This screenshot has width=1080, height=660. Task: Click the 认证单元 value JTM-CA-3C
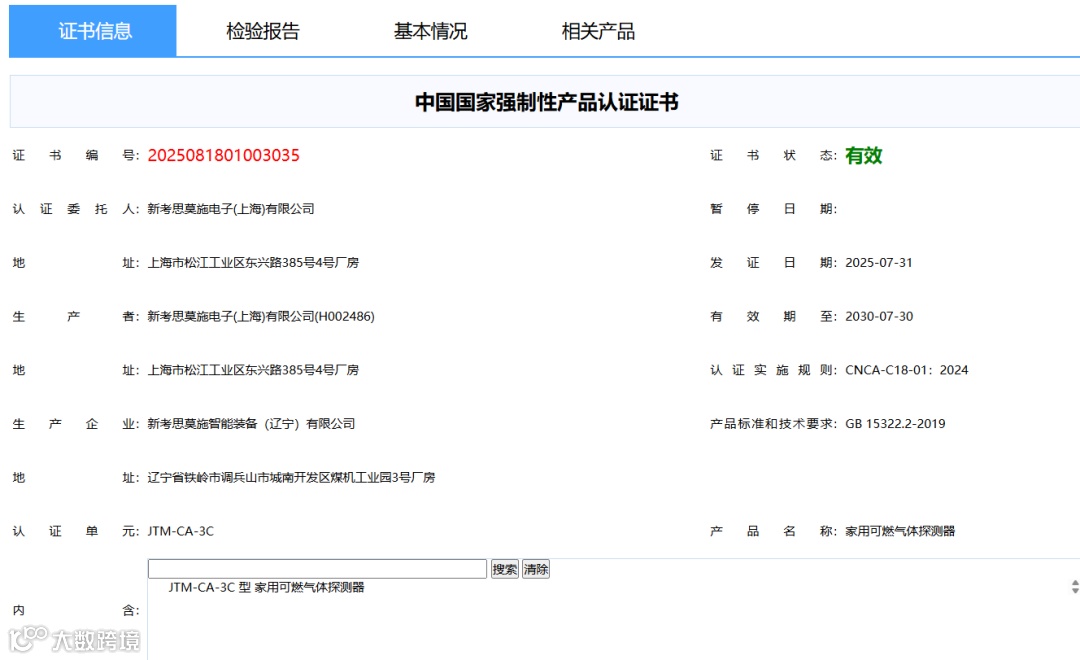click(x=180, y=531)
